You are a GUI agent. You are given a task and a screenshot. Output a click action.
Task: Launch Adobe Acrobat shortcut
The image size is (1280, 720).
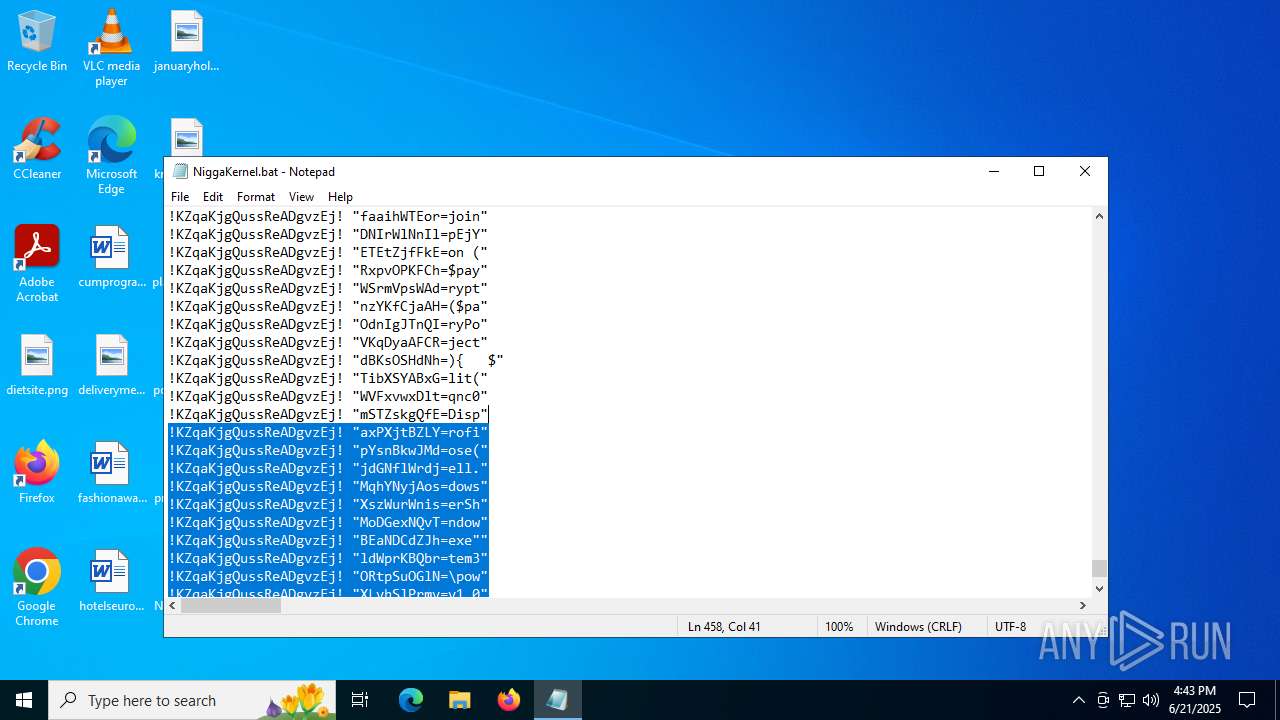37,264
